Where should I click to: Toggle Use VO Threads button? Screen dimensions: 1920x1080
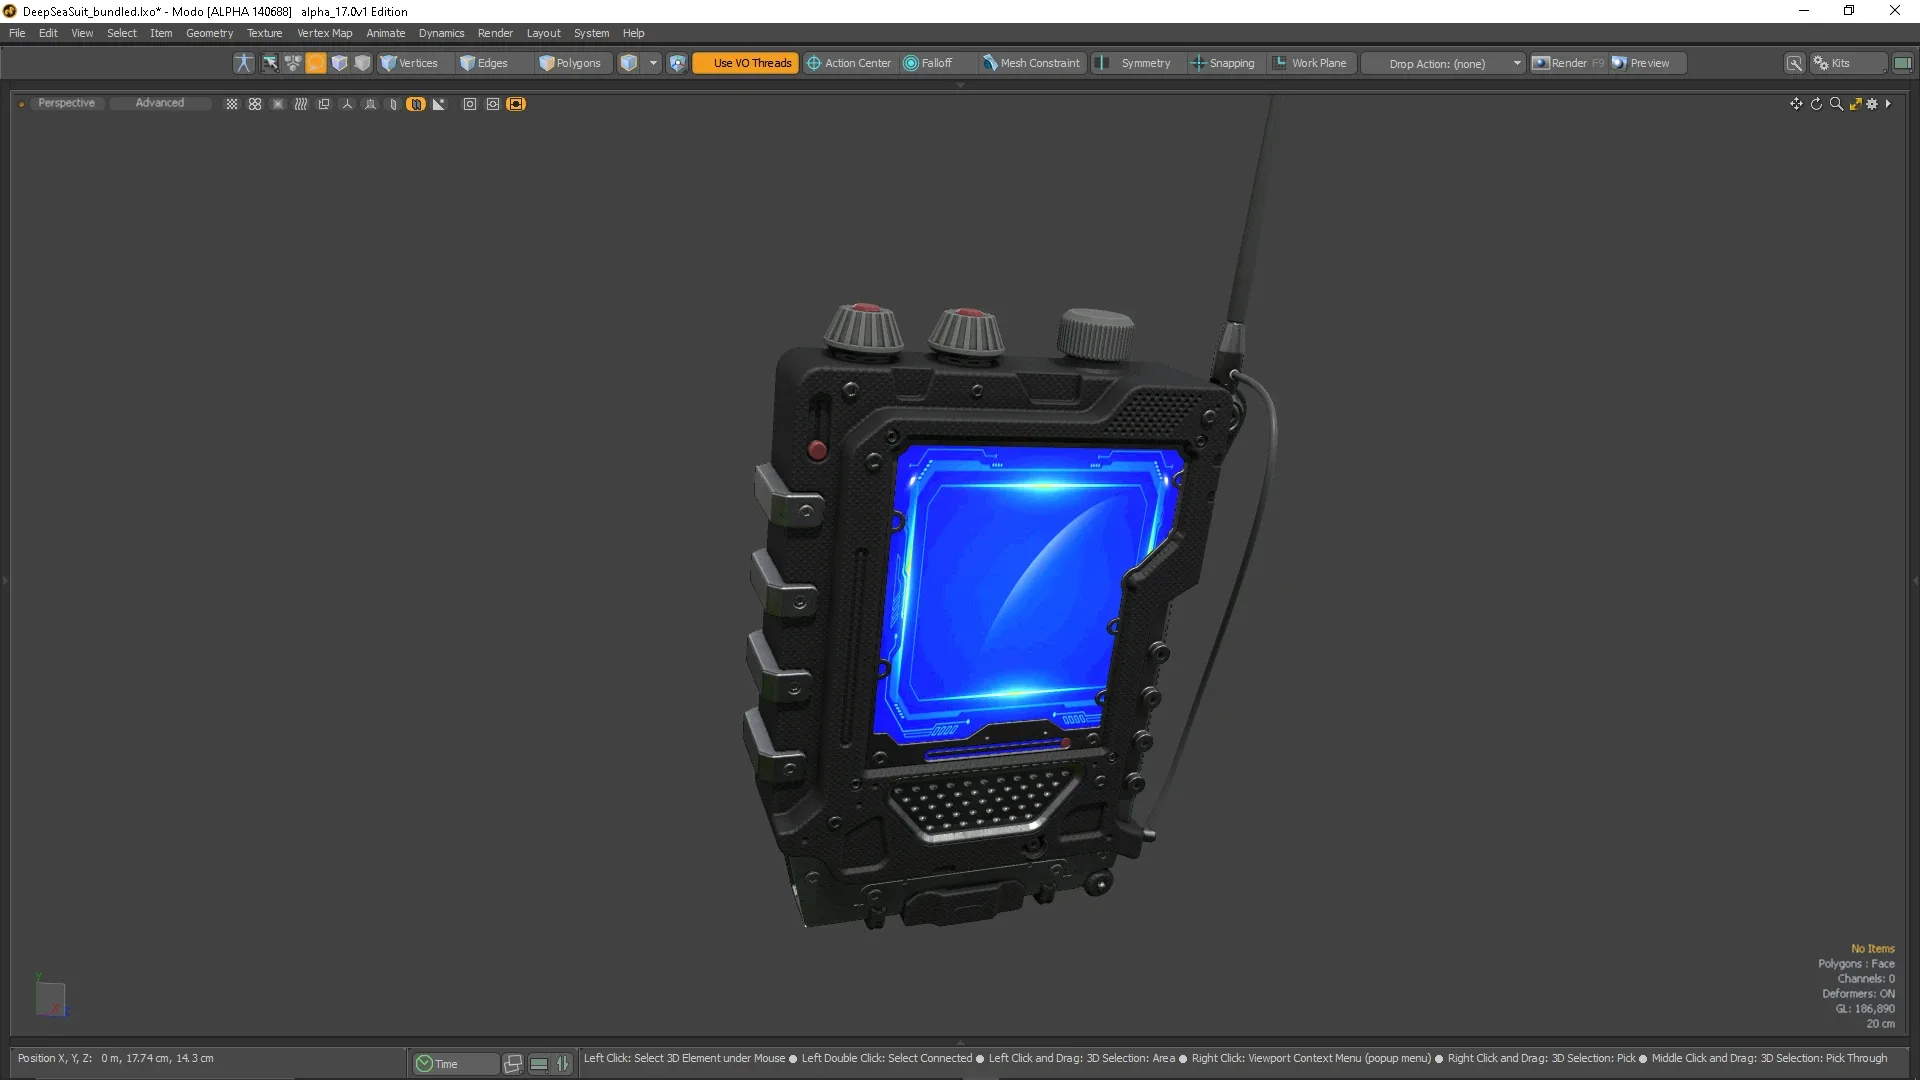(746, 63)
